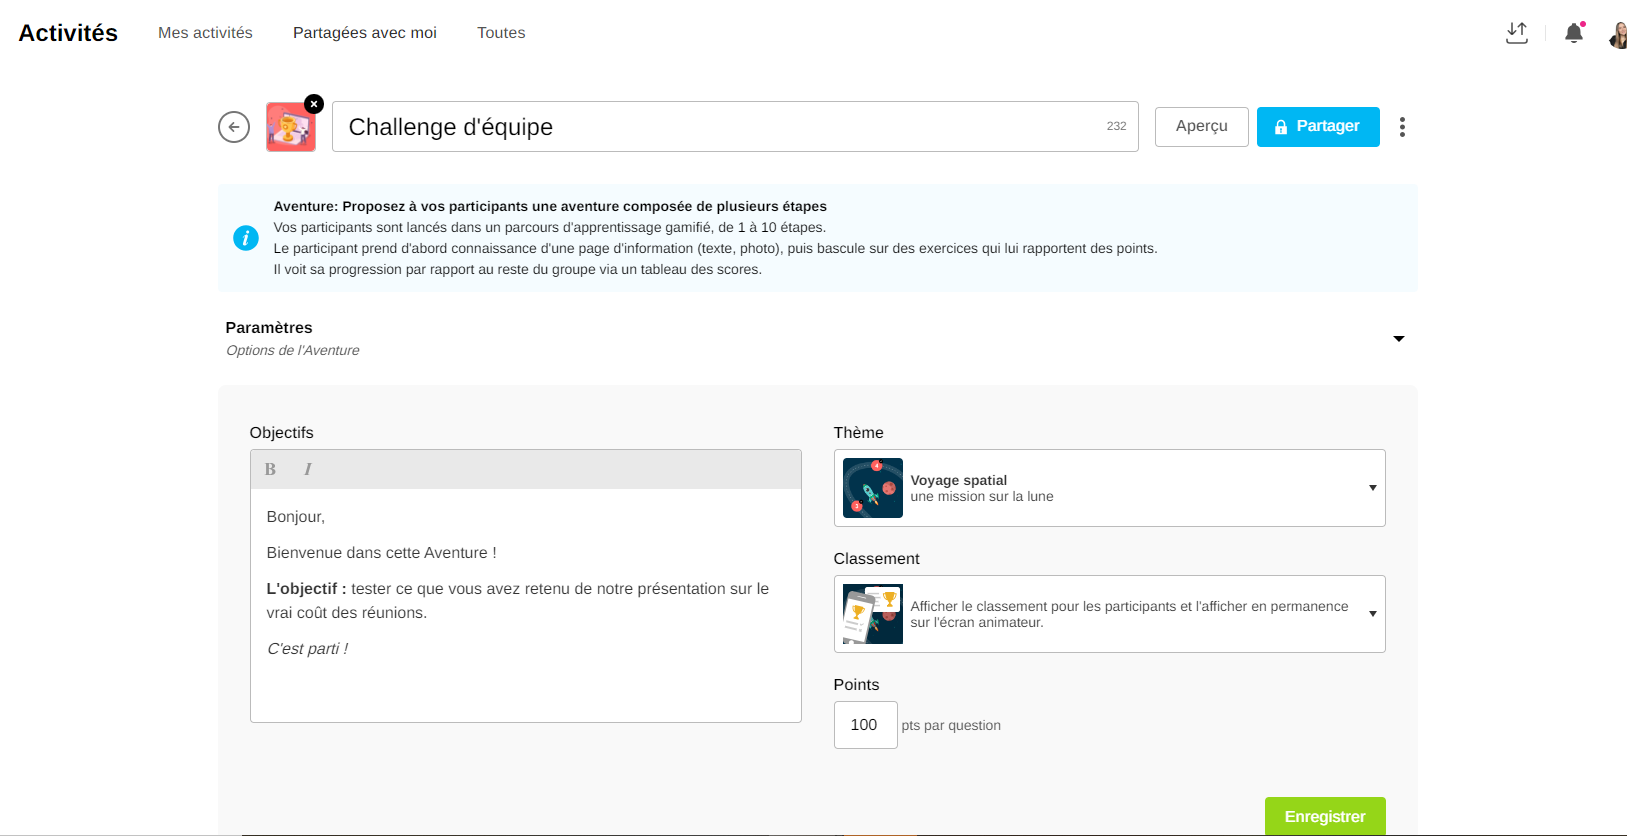Toggle bold formatting in the Objectifs editor
Image resolution: width=1627 pixels, height=836 pixels.
pos(270,469)
